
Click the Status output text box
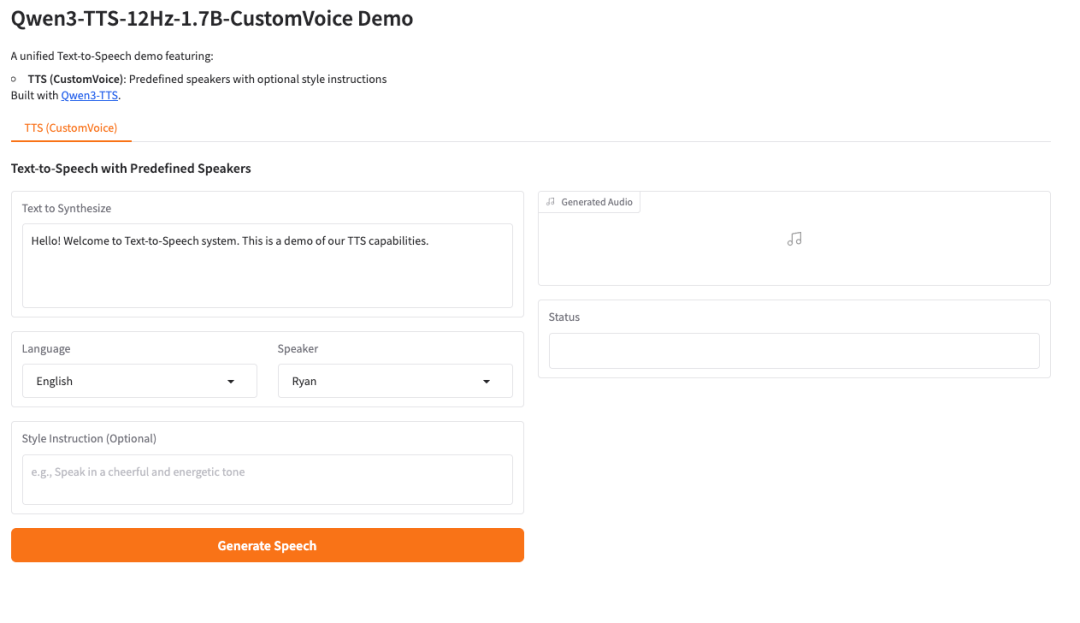[794, 351]
